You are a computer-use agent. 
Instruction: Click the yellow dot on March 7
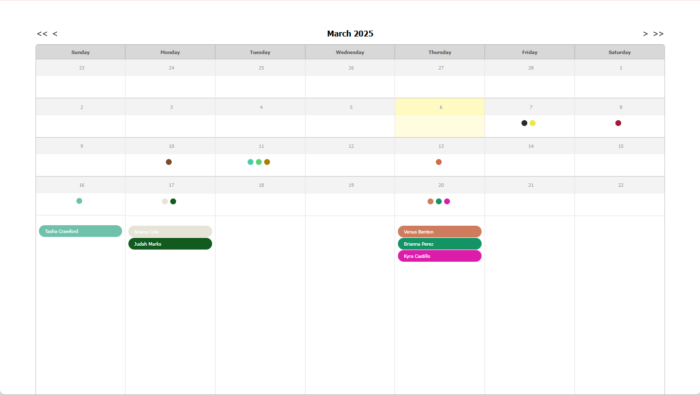point(533,123)
